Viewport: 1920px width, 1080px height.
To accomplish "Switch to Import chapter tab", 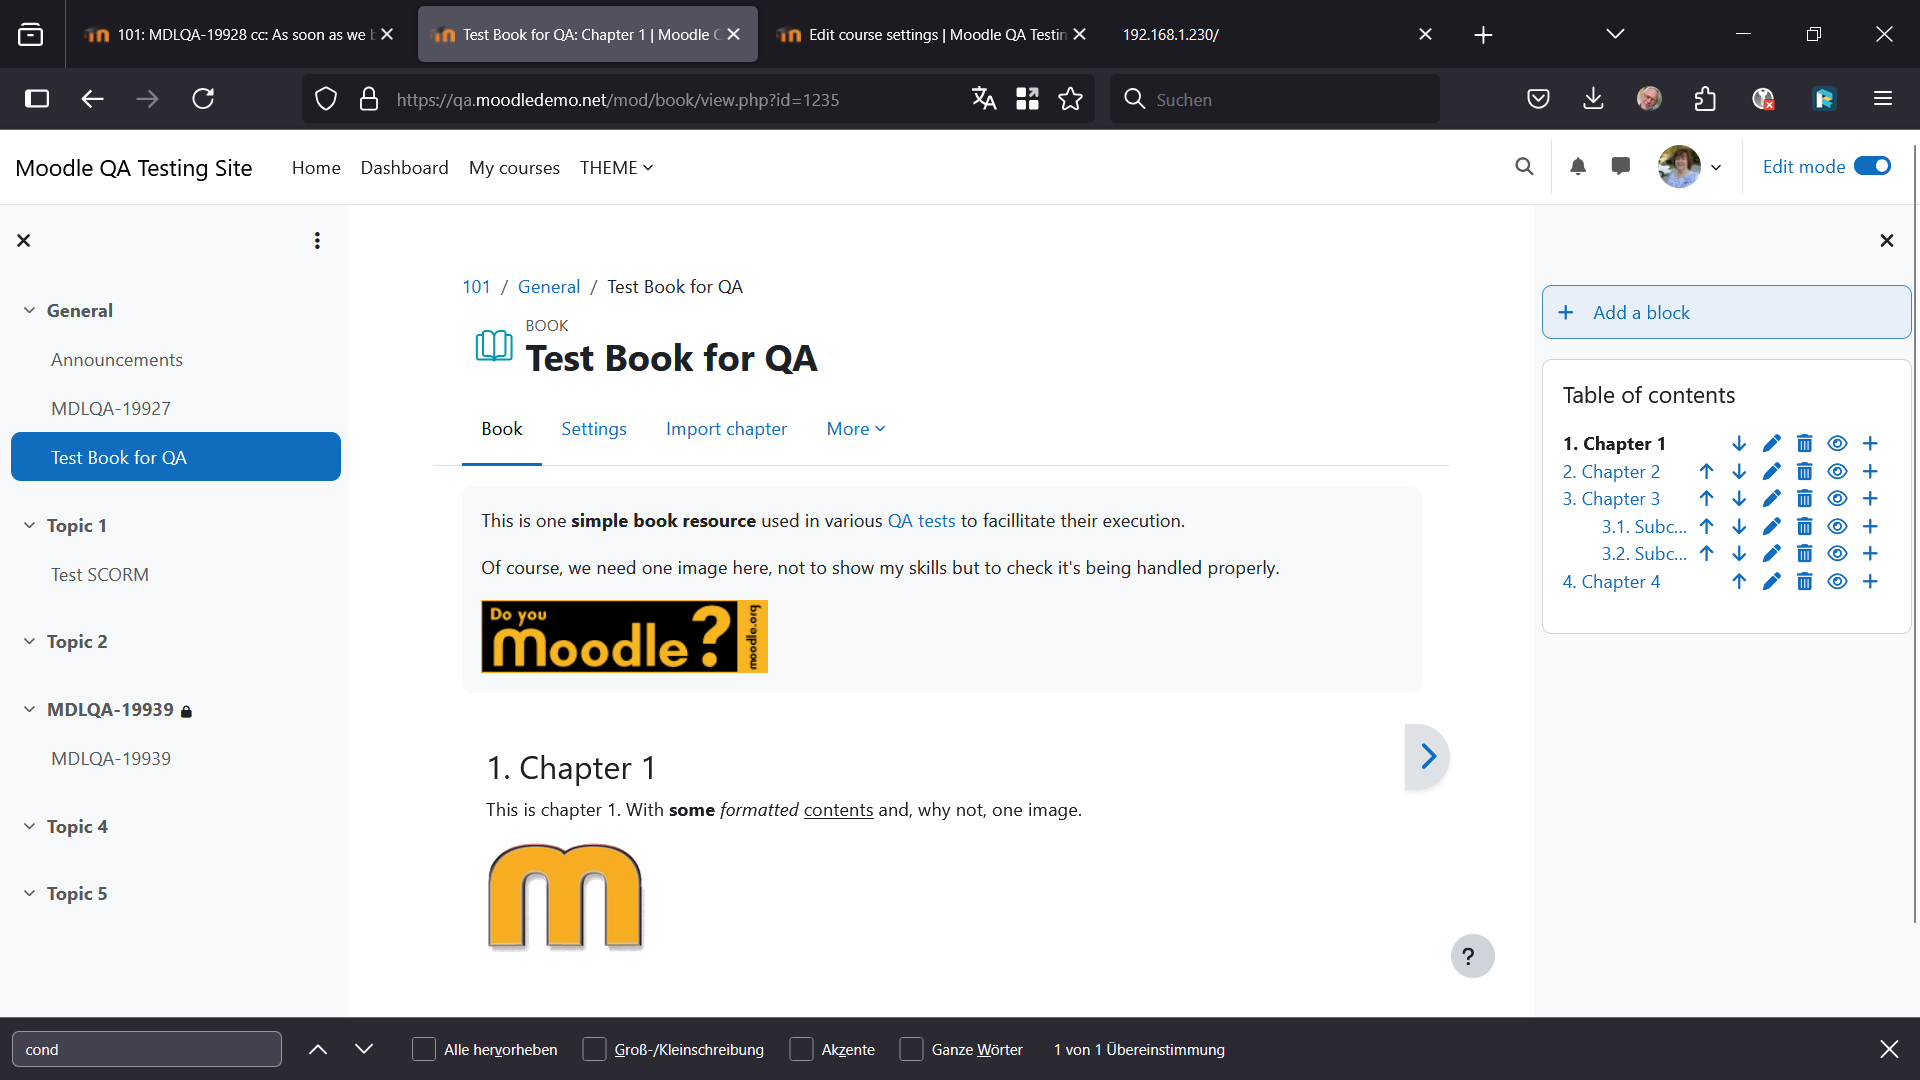I will point(726,428).
